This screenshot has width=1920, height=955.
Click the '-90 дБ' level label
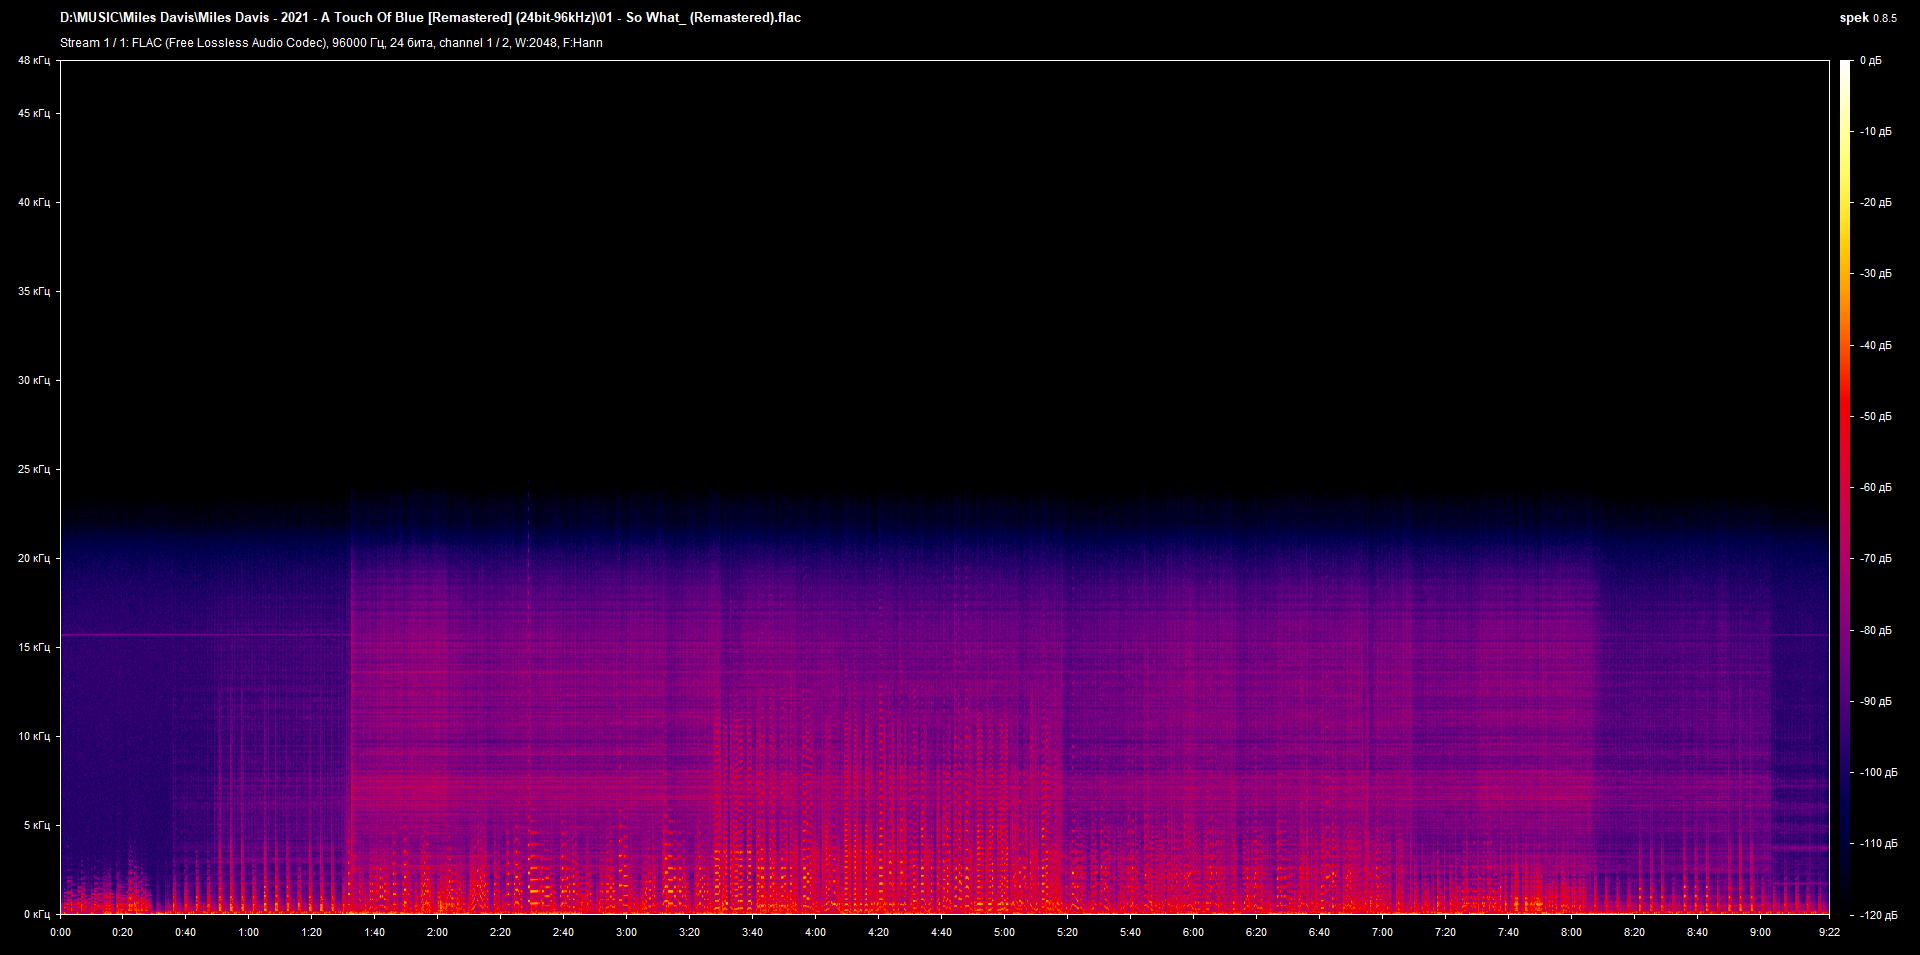pos(1876,702)
